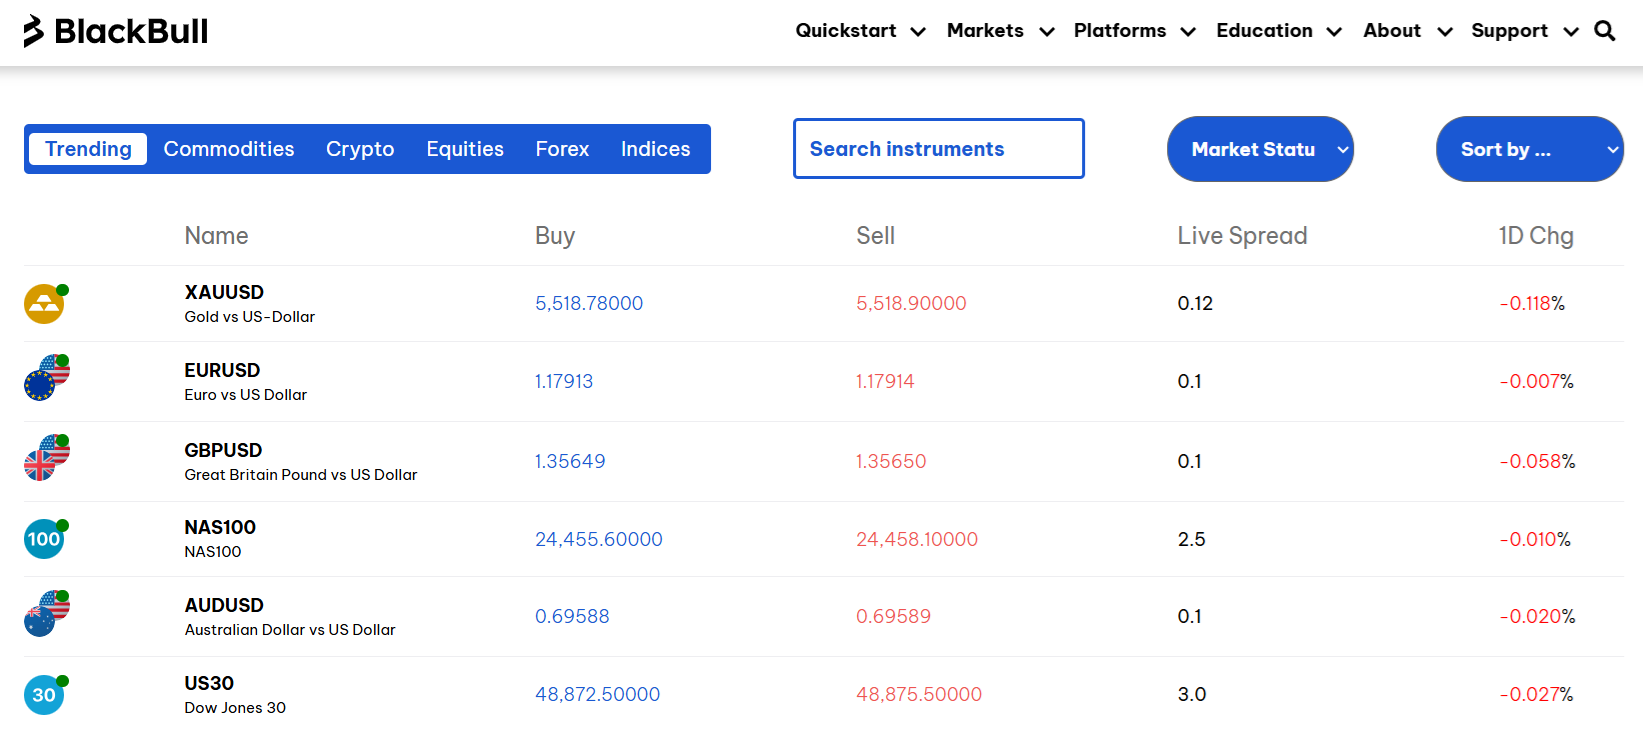Click the NAS100 instrument name
Viewport: 1643px width, 732px height.
pos(220,527)
